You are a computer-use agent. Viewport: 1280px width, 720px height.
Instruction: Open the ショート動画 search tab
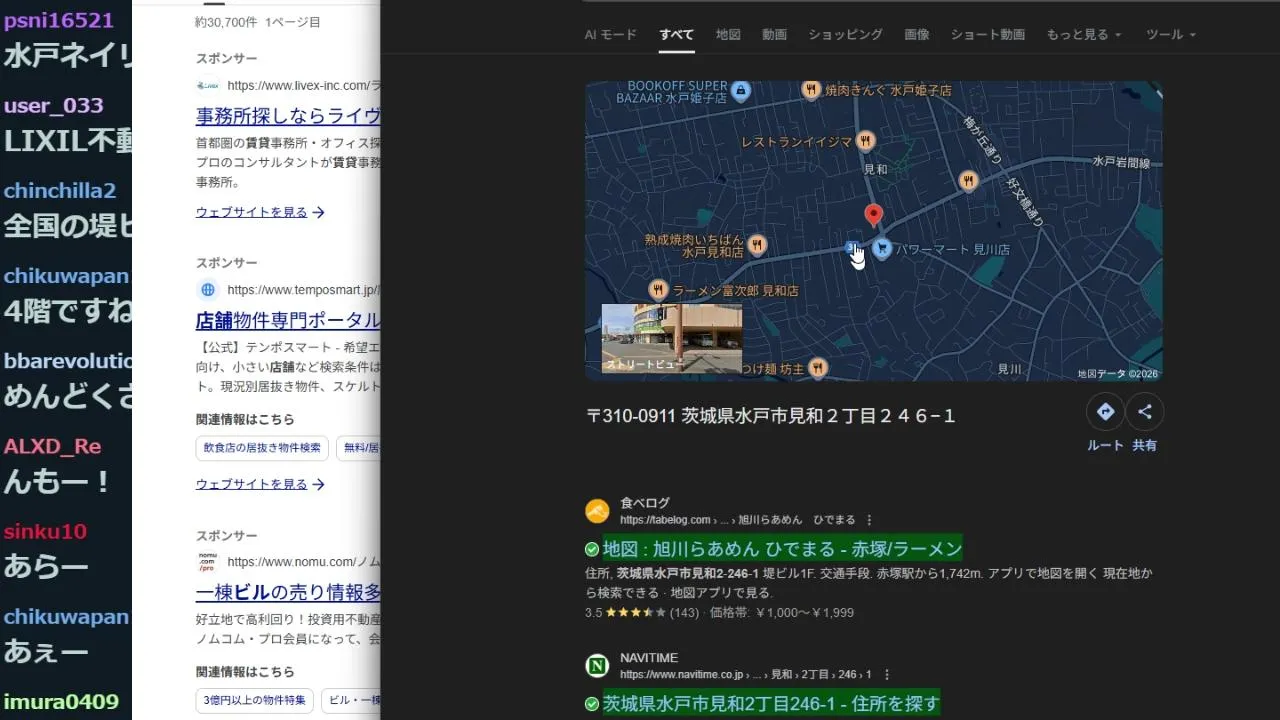coord(988,34)
